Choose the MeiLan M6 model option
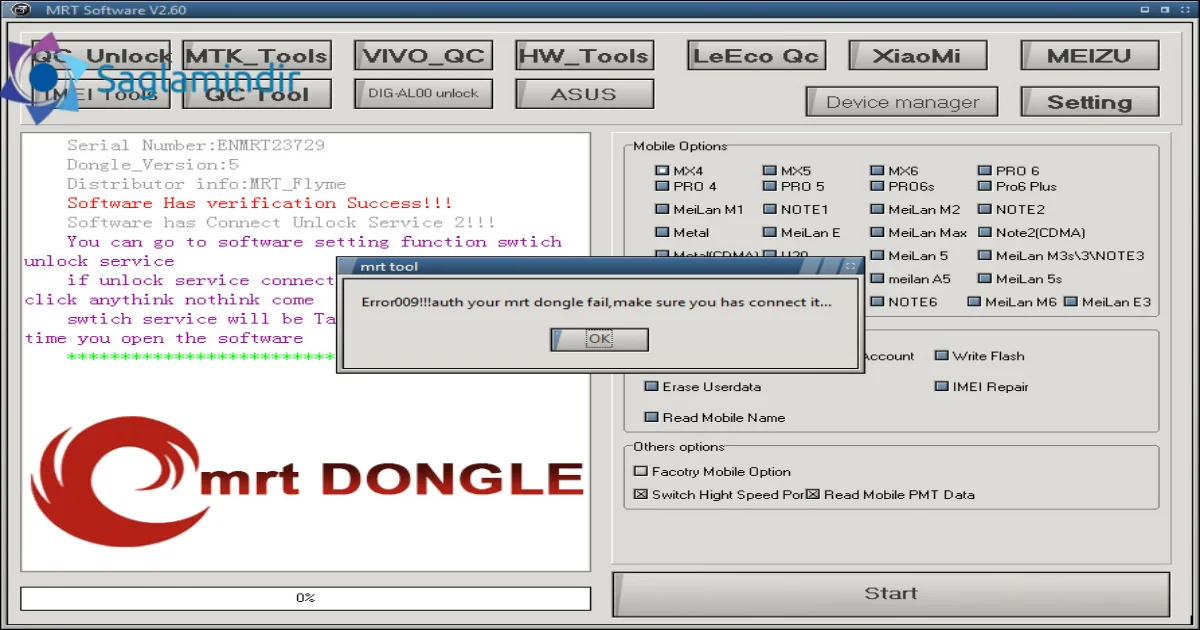 point(1012,301)
